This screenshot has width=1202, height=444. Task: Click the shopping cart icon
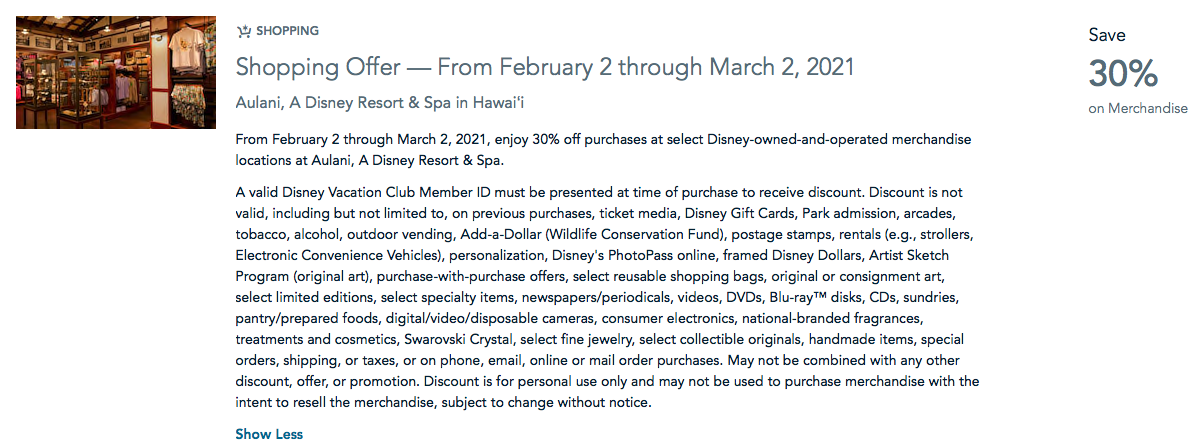click(244, 31)
